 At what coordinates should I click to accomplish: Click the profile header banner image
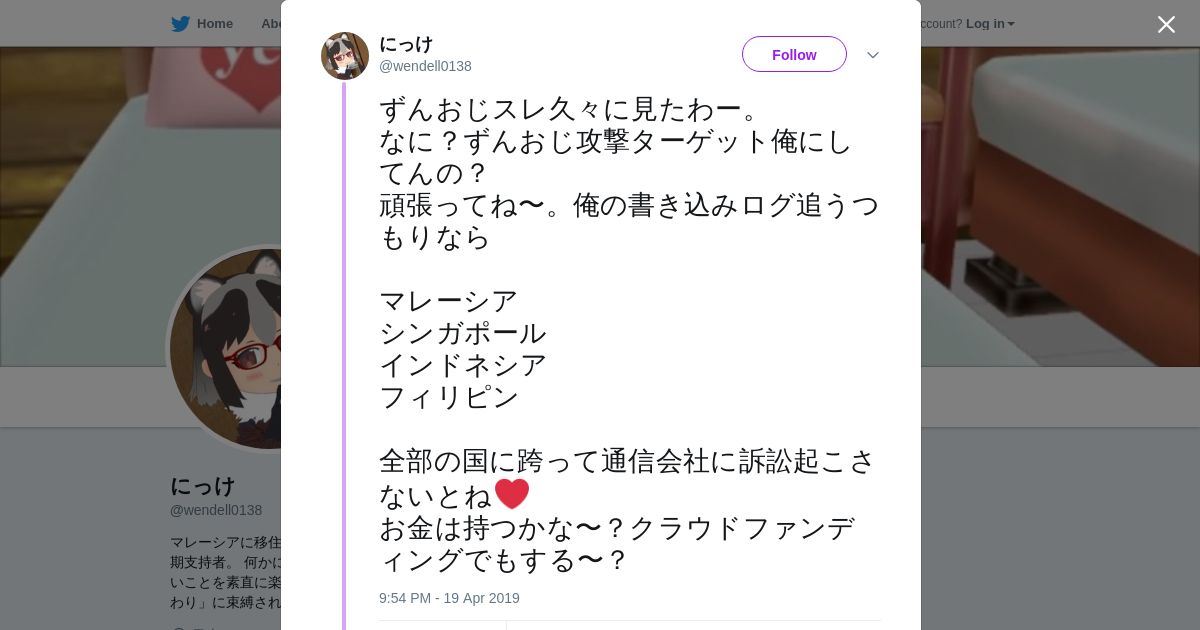coord(1050,200)
